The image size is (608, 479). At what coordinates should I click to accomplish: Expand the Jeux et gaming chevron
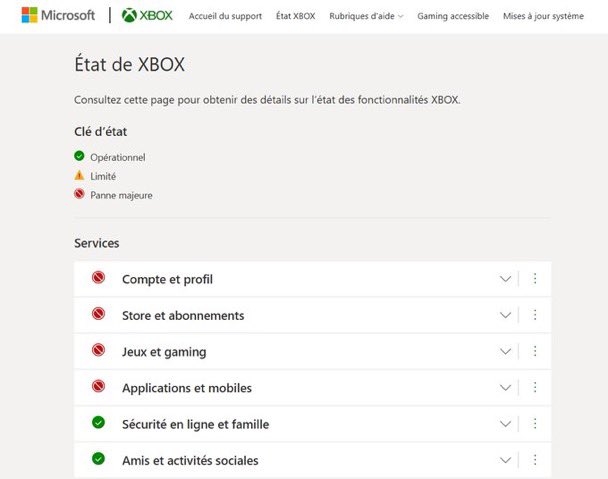[x=505, y=351]
